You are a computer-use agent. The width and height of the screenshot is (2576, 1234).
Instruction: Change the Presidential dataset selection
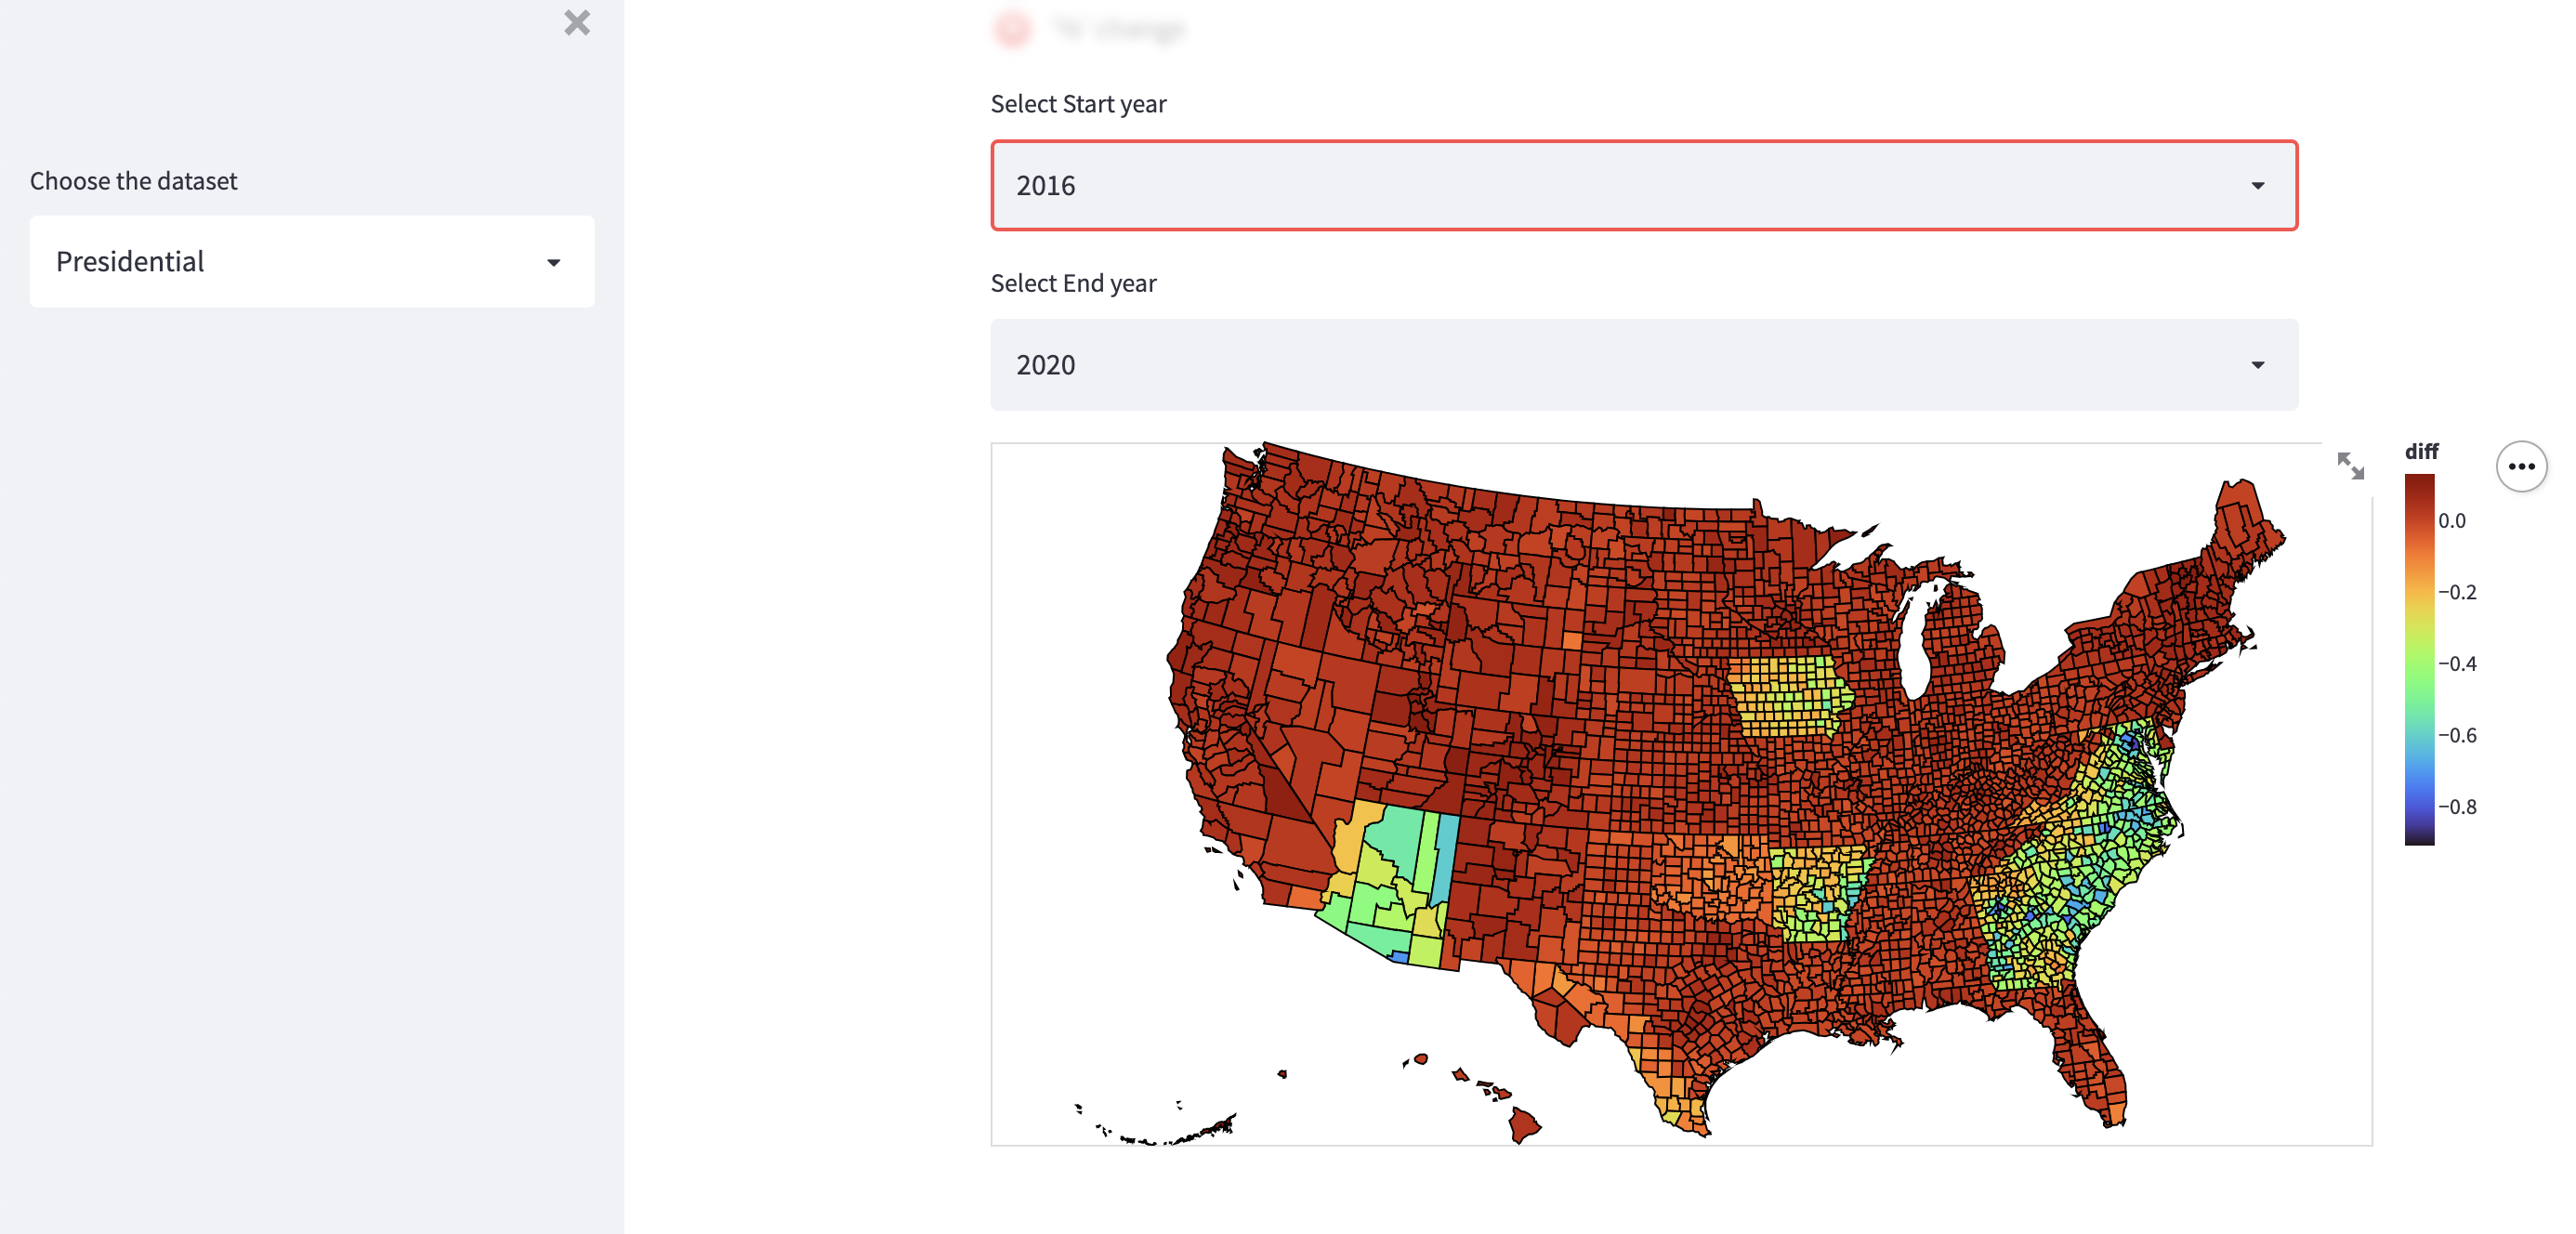pyautogui.click(x=311, y=261)
